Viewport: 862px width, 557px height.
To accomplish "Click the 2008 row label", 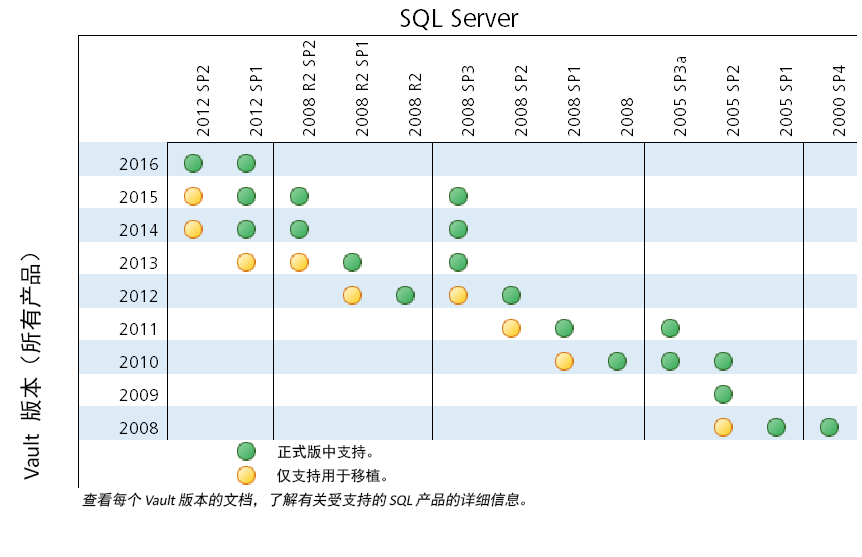I will [x=139, y=428].
